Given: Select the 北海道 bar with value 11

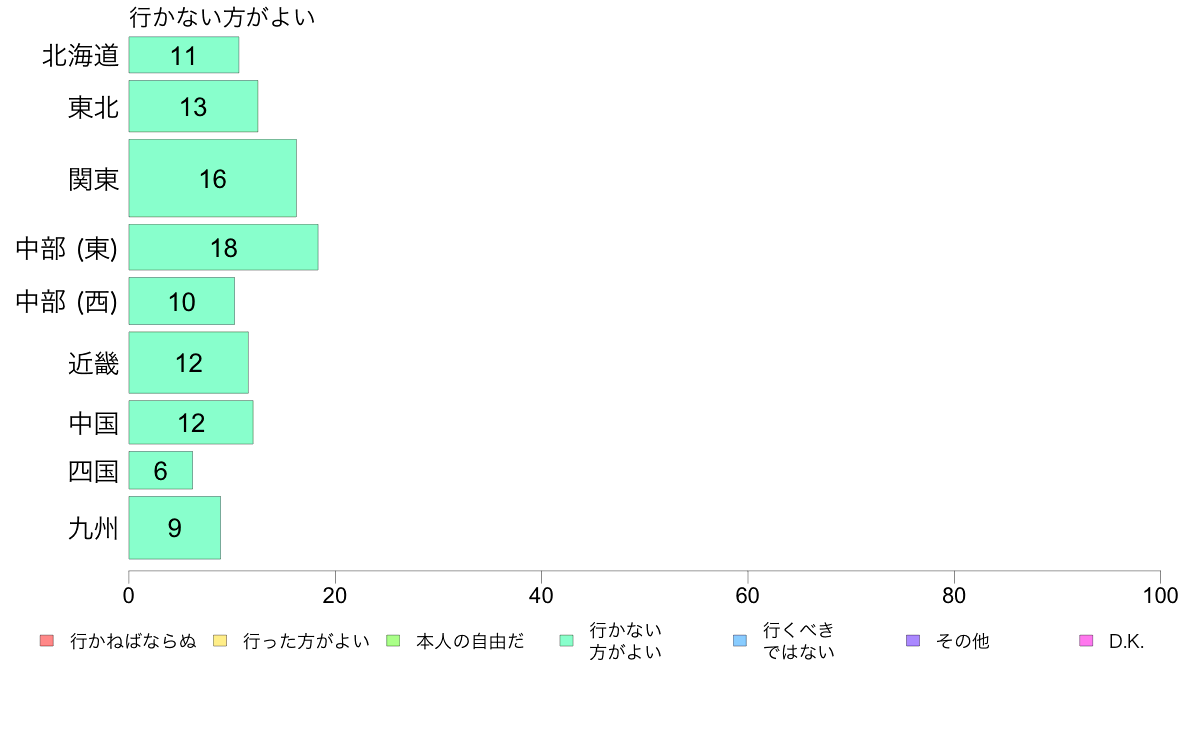Looking at the screenshot, I should [184, 55].
